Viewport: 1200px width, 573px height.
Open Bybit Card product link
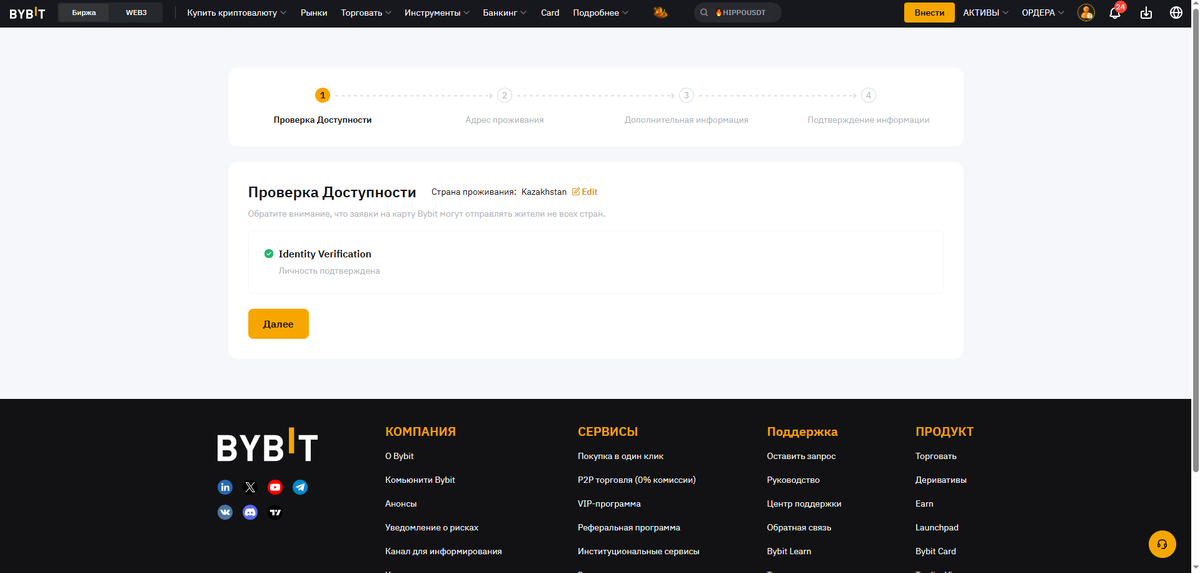(x=935, y=551)
